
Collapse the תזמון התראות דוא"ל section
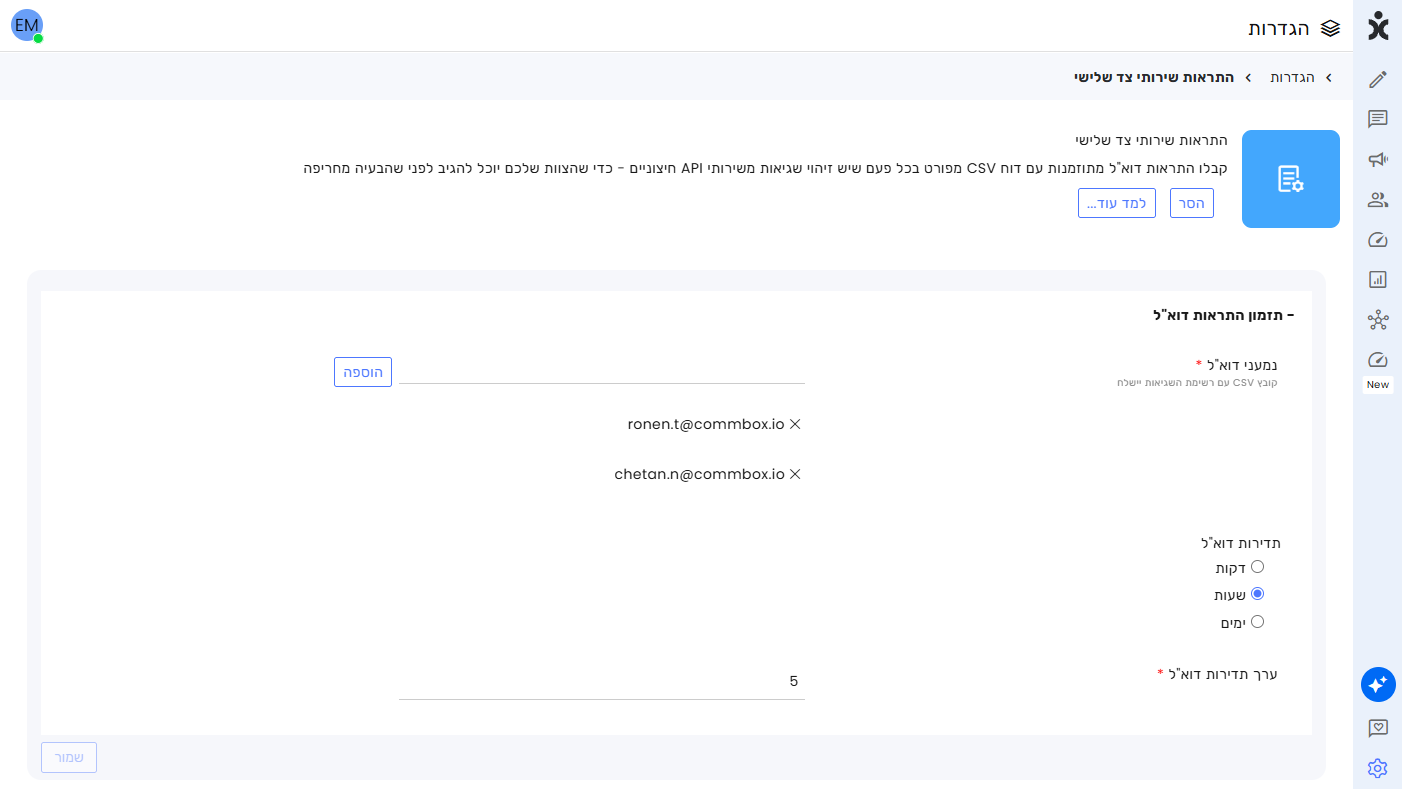point(1224,315)
